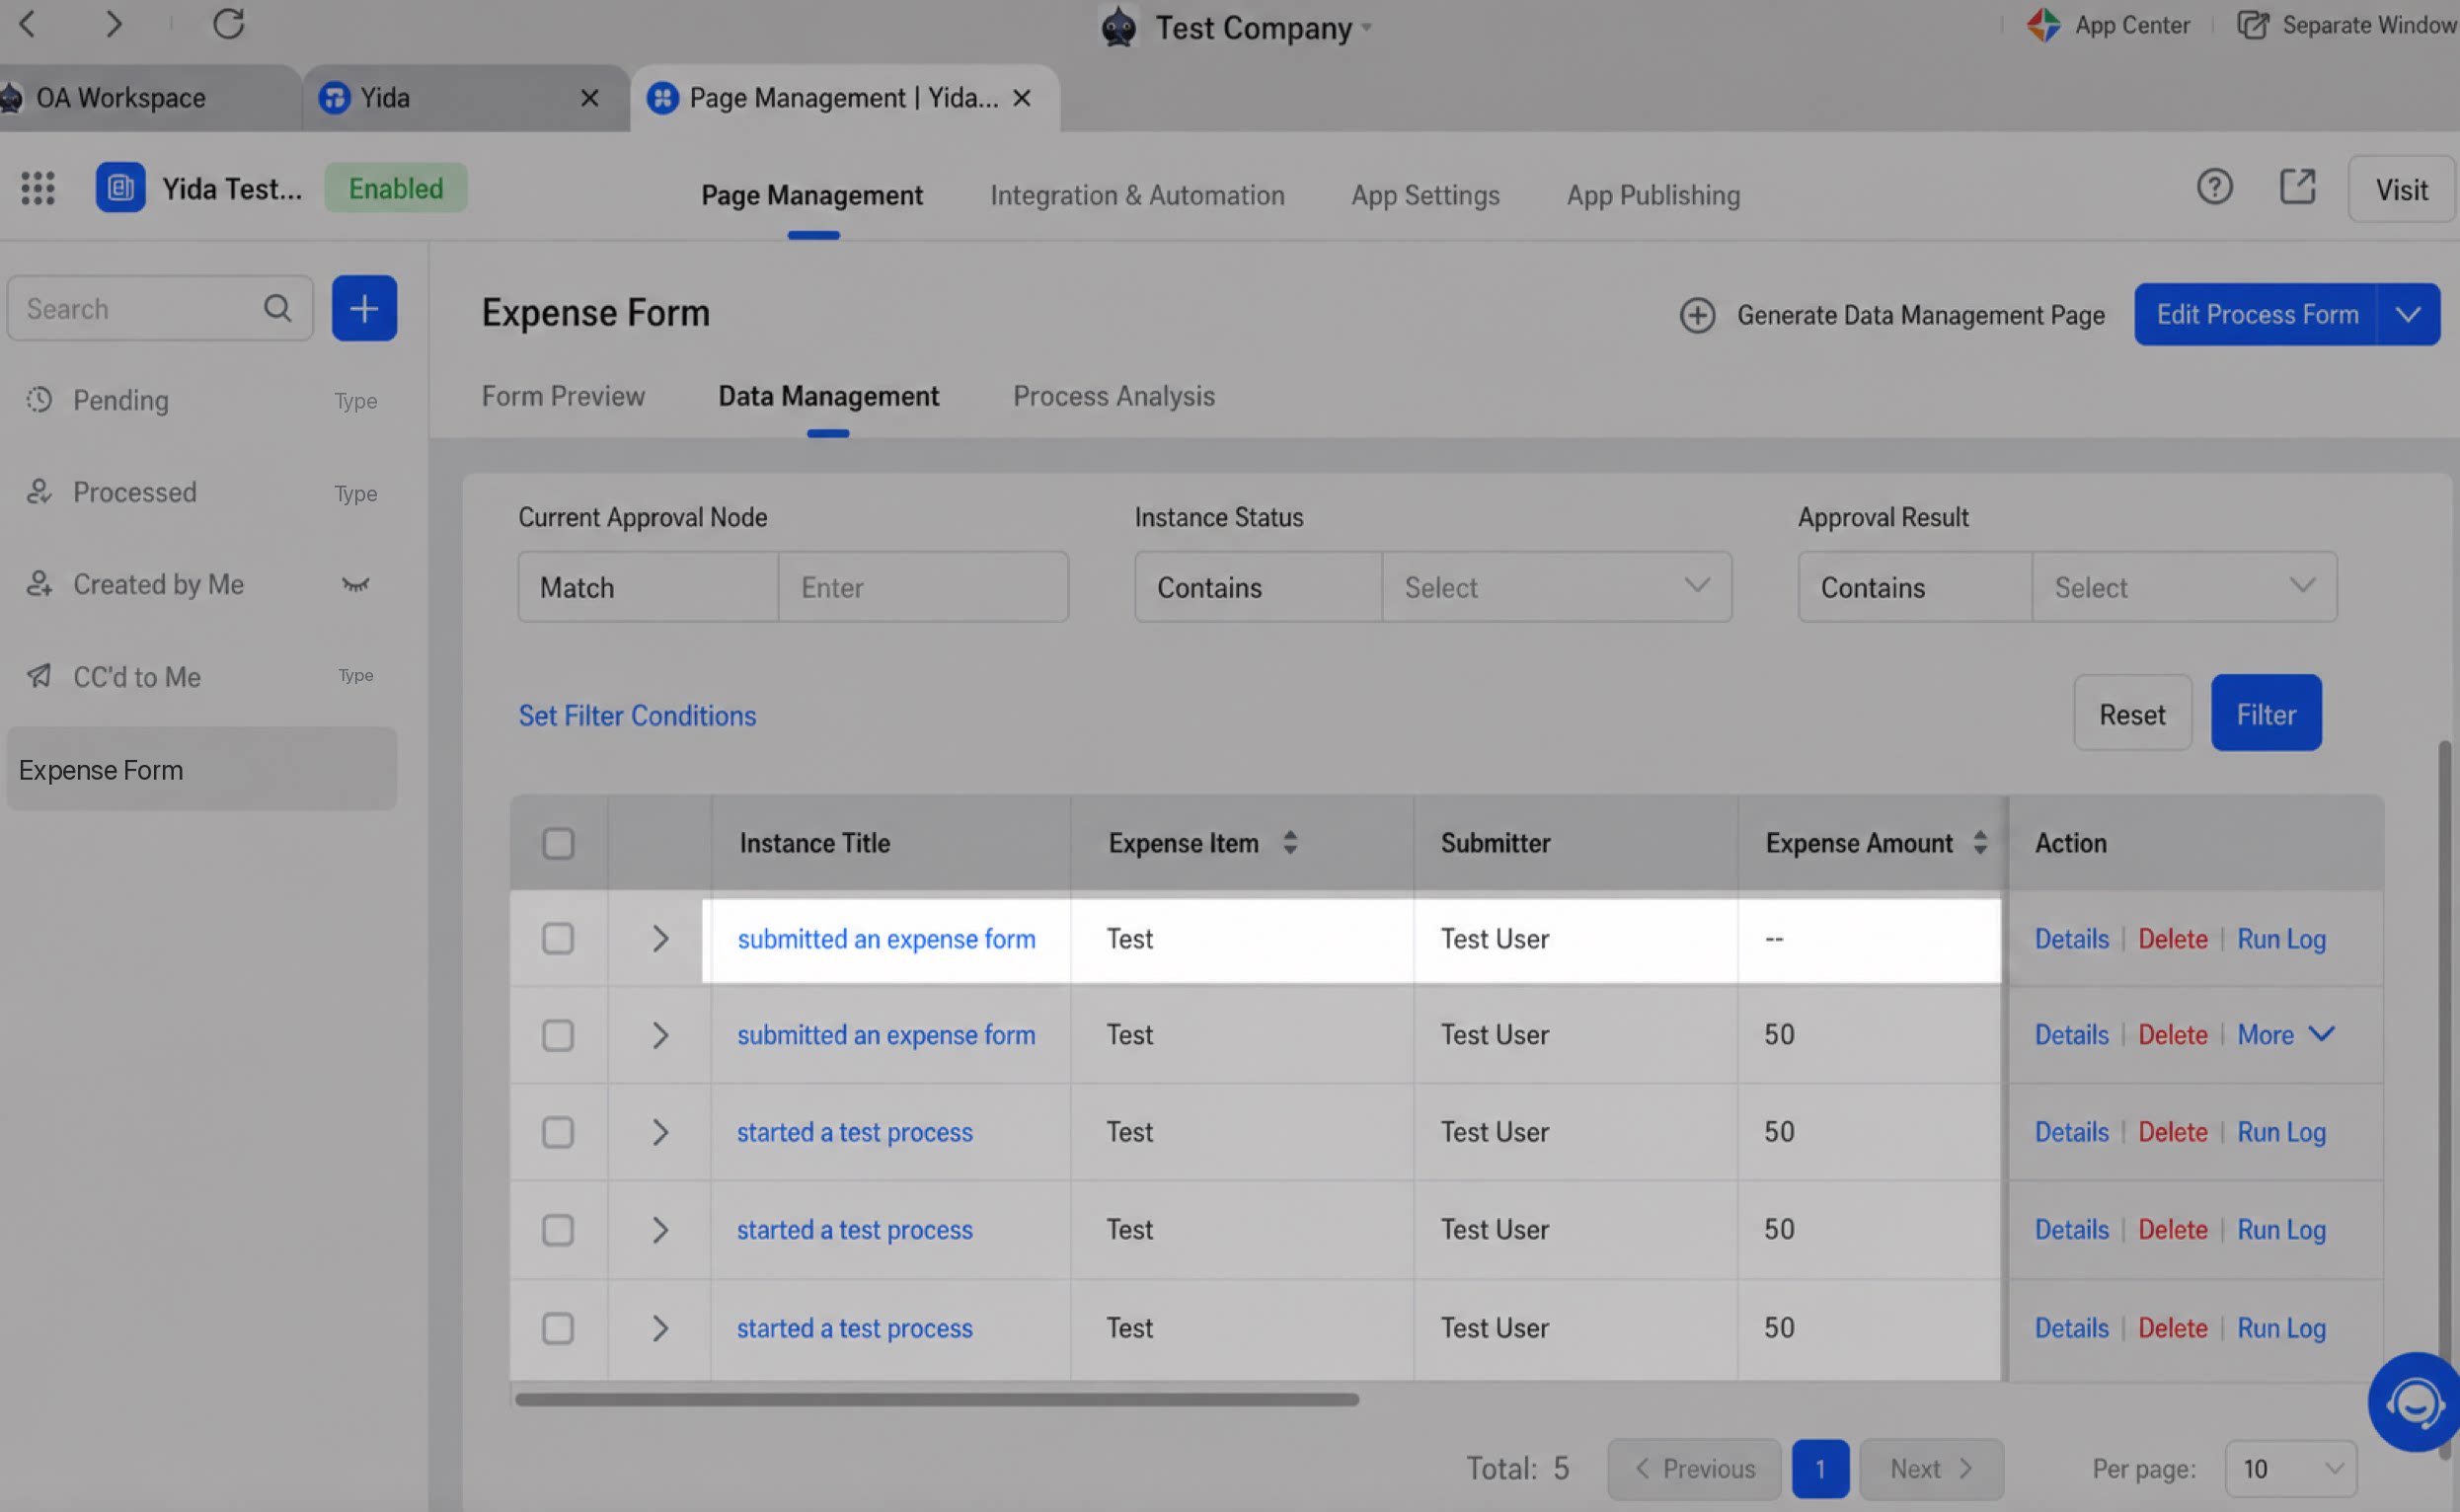2460x1512 pixels.
Task: Check the select-all checkbox in table header
Action: click(x=558, y=843)
